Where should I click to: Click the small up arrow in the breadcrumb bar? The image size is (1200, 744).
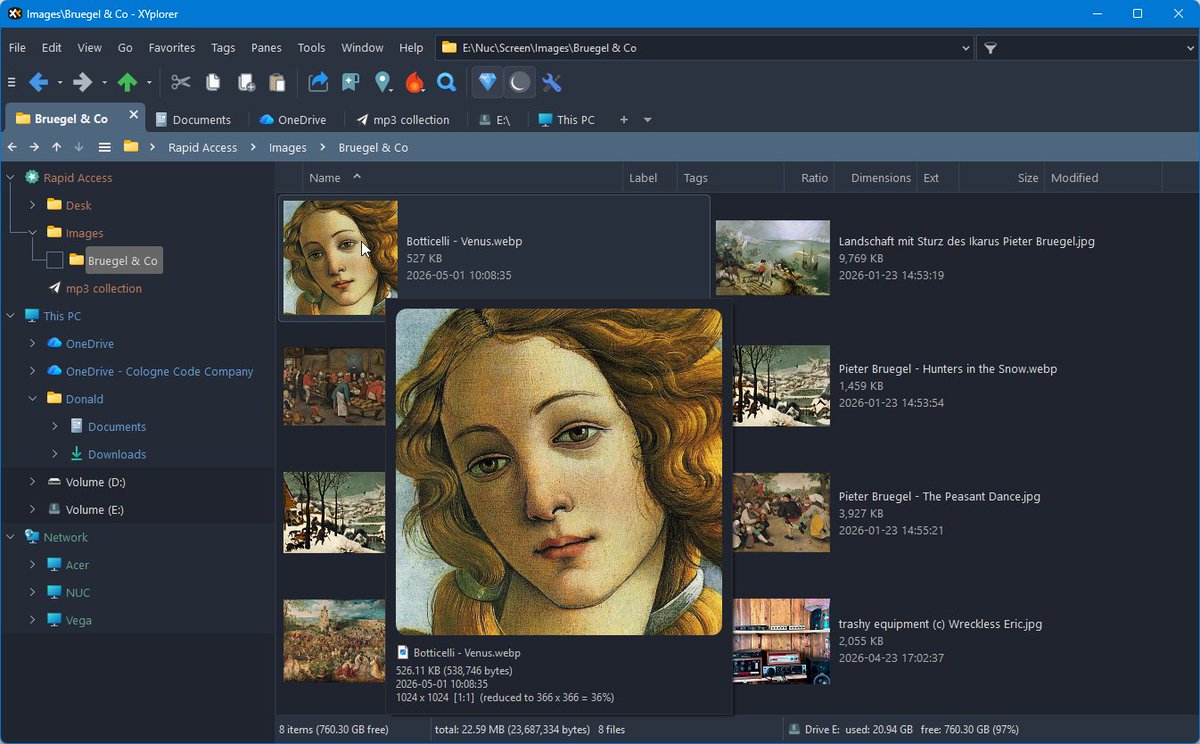(x=56, y=147)
